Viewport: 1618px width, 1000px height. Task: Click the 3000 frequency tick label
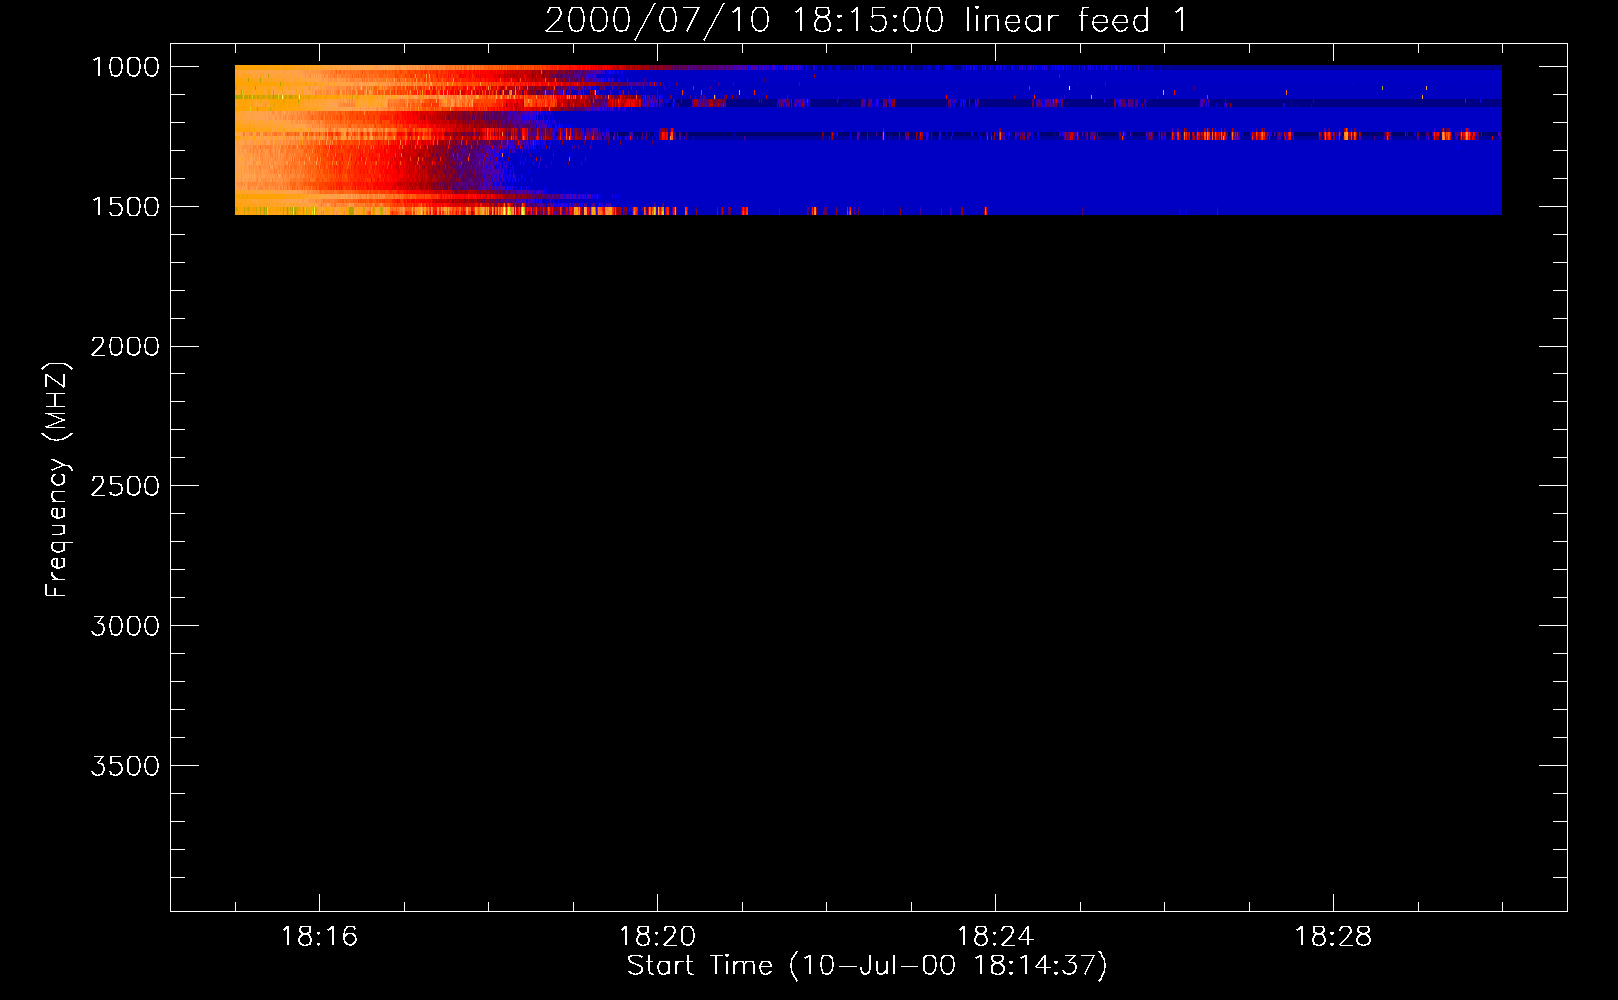[125, 626]
